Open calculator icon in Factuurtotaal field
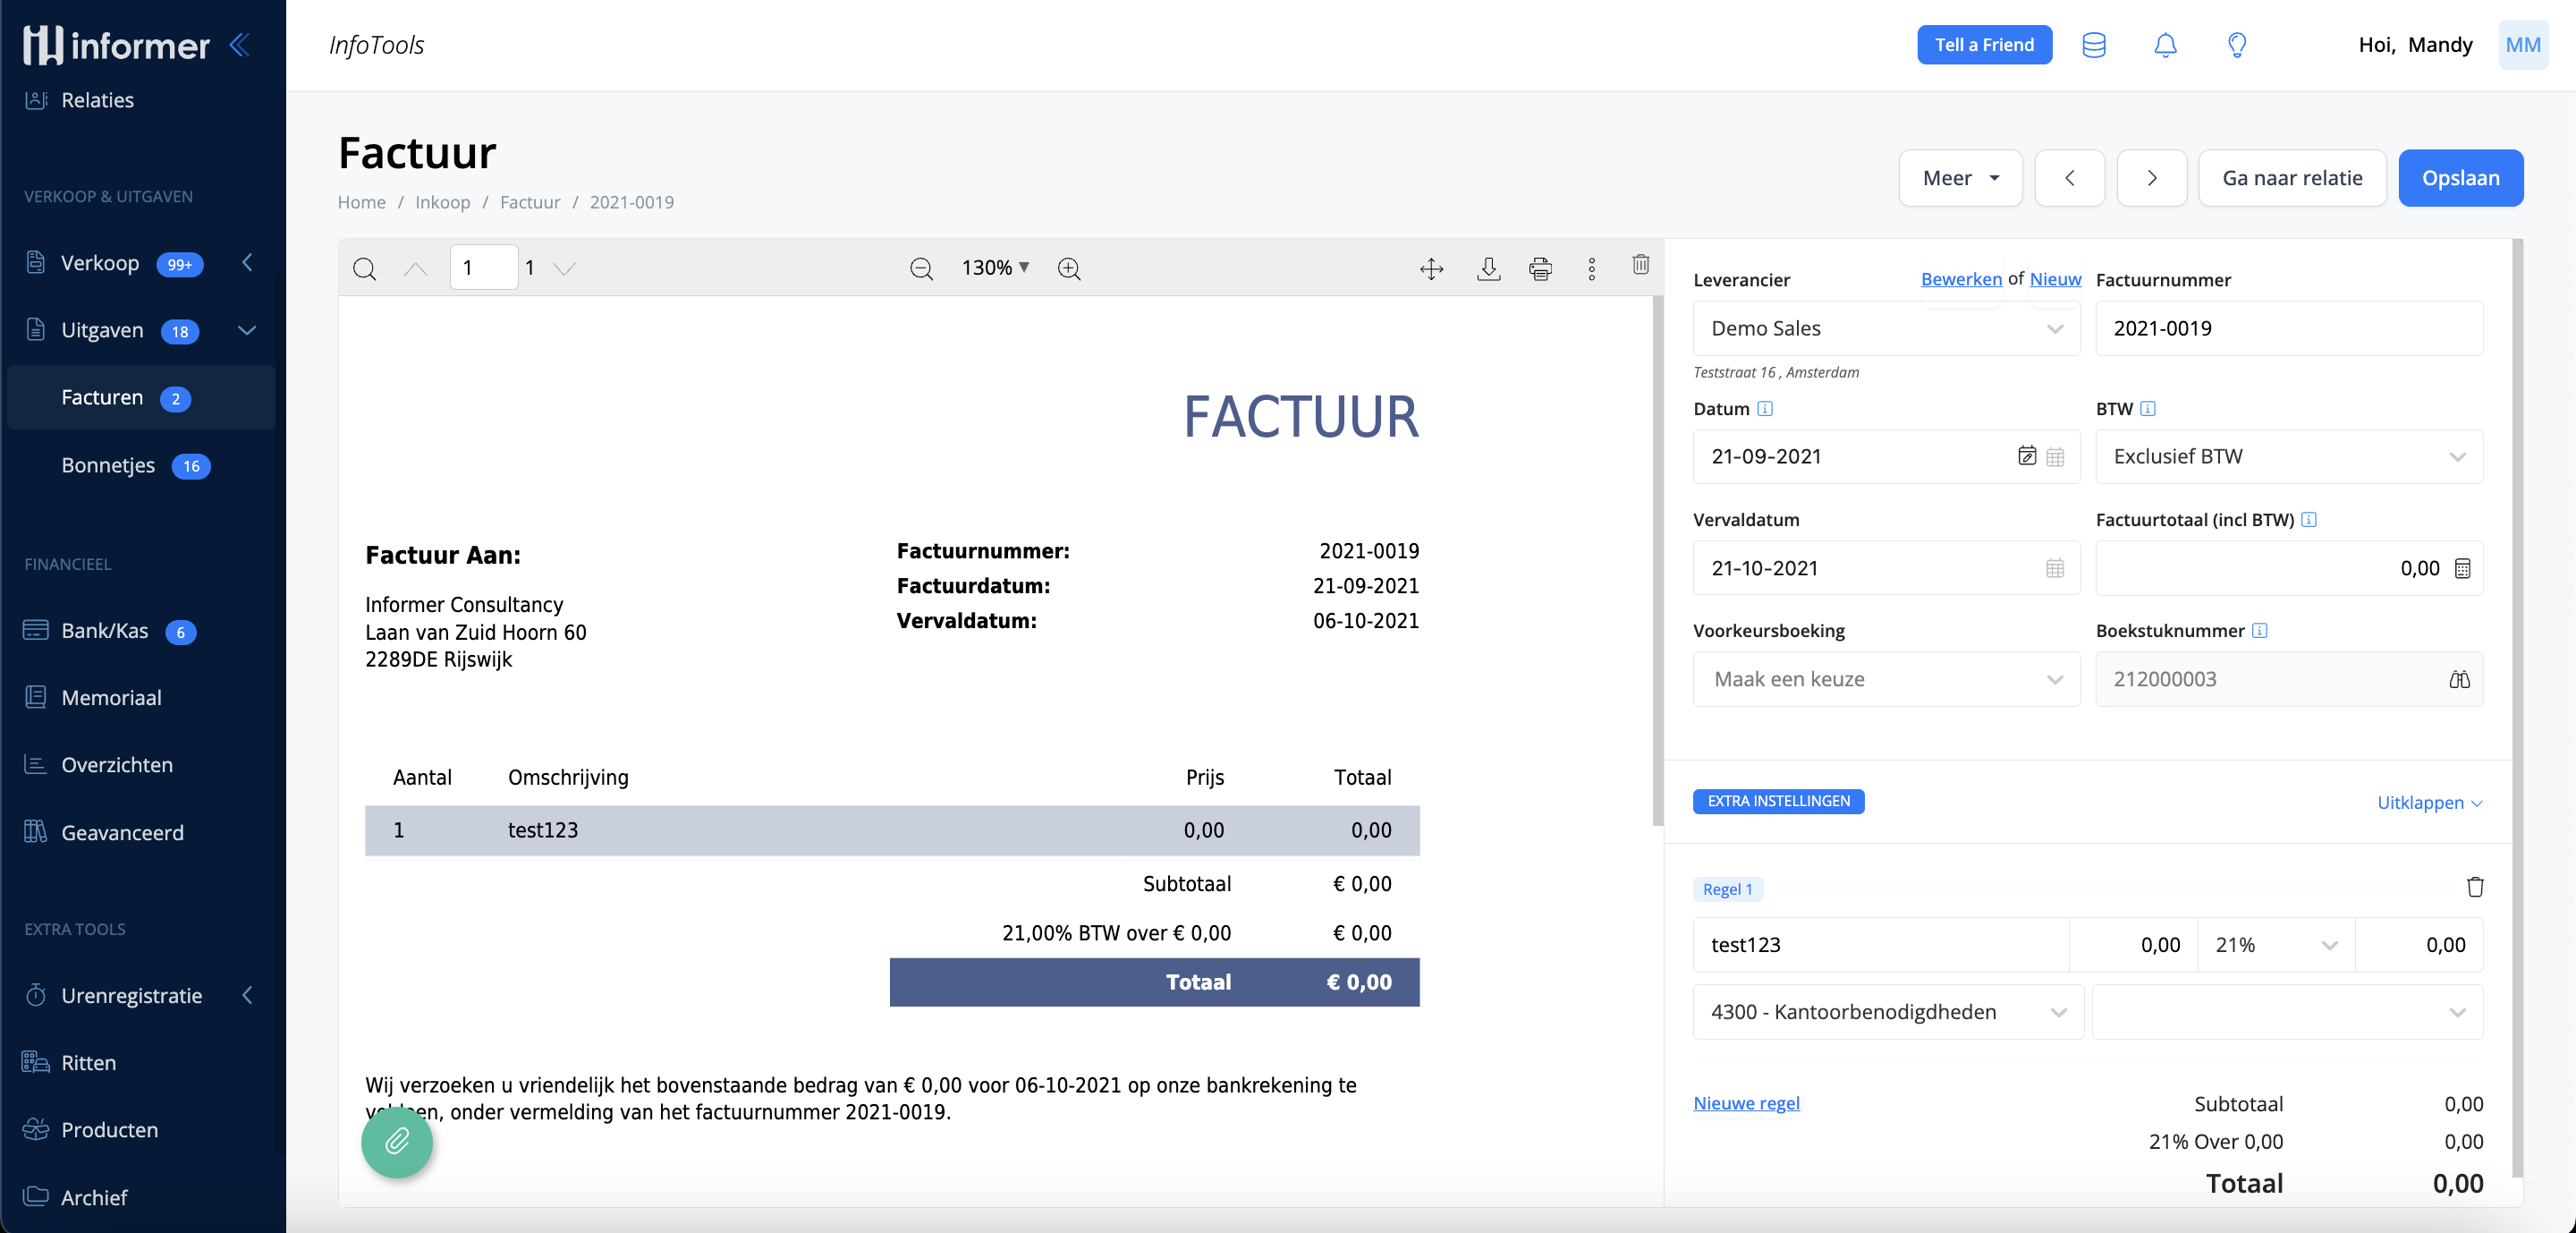 click(x=2463, y=568)
